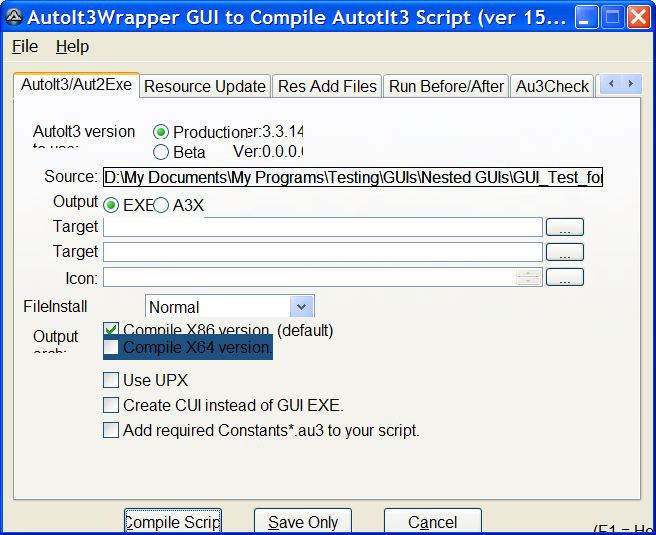Enable Create CUI instead of GUI EXE

(111, 405)
